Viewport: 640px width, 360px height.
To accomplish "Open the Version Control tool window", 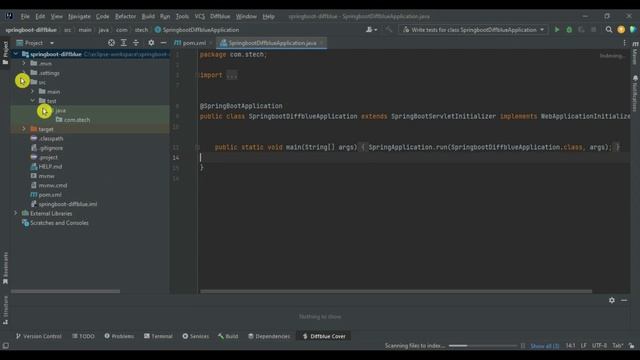I will click(39, 336).
